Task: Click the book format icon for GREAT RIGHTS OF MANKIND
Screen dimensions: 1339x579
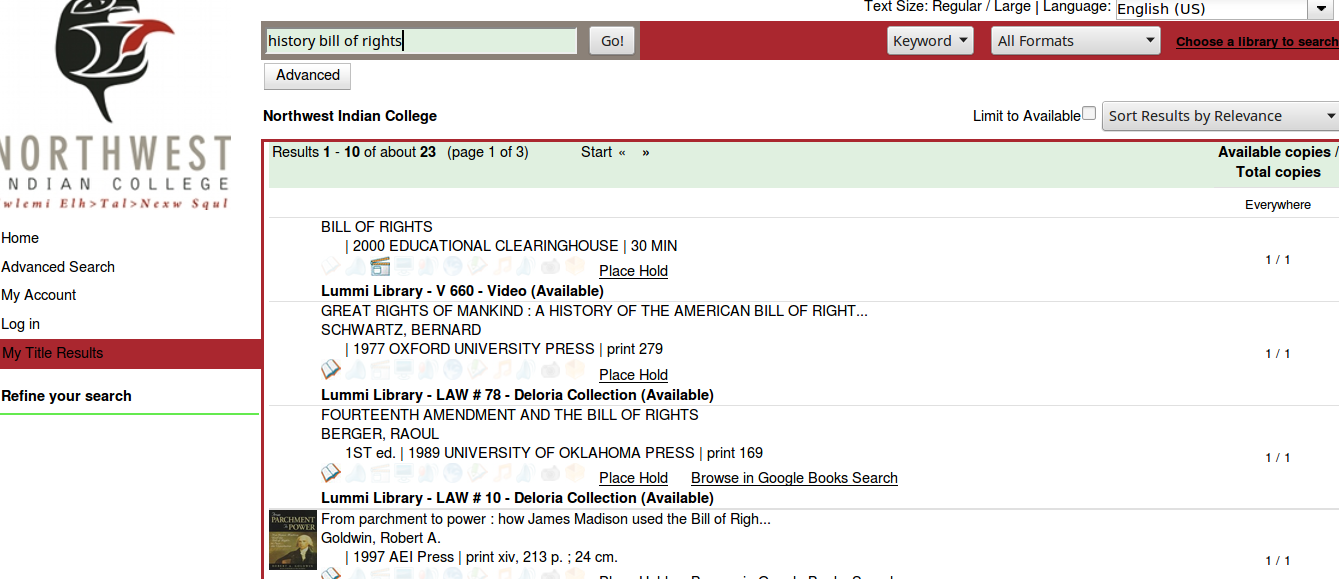Action: [331, 370]
